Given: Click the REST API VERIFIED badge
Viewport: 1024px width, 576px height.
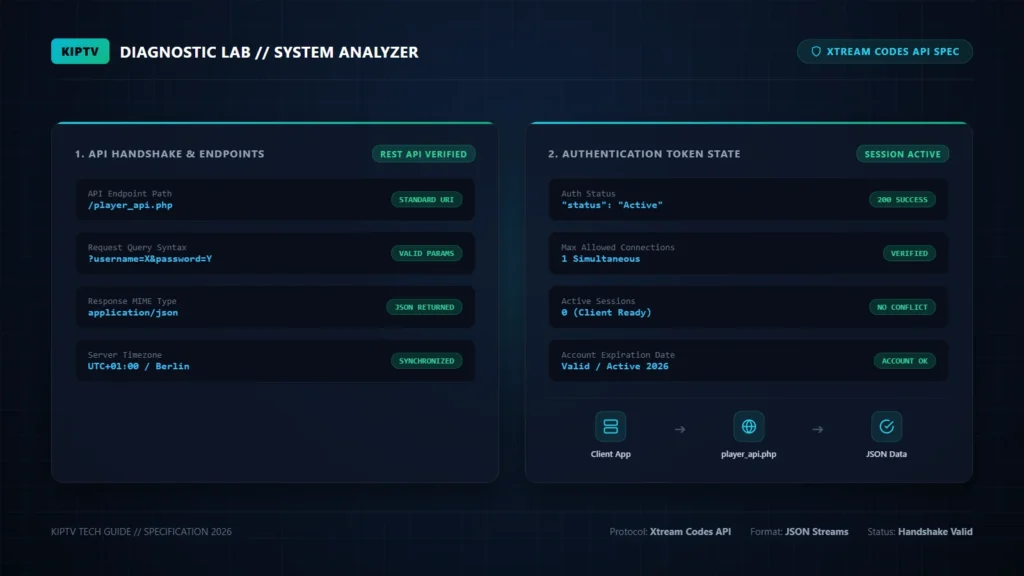Looking at the screenshot, I should click(424, 154).
